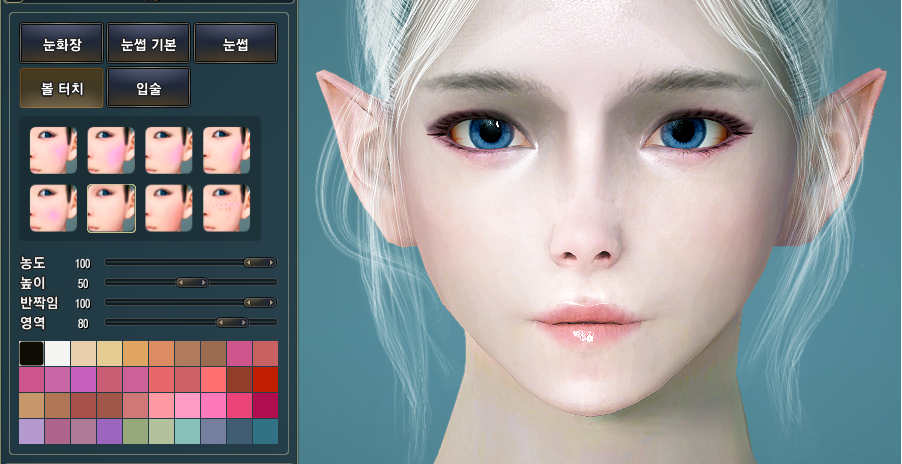Pick the darker sage green swatch

click(x=136, y=431)
